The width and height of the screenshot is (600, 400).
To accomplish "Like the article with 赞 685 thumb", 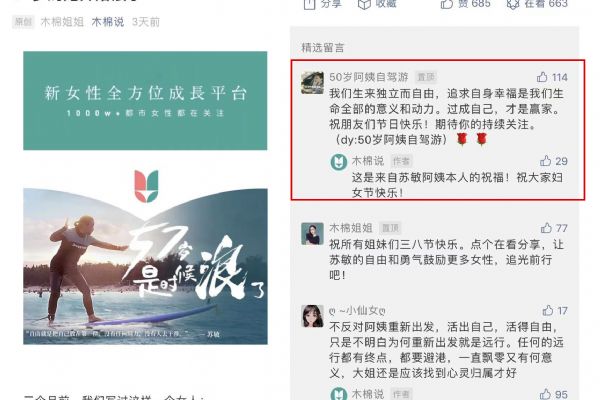I will [x=446, y=4].
